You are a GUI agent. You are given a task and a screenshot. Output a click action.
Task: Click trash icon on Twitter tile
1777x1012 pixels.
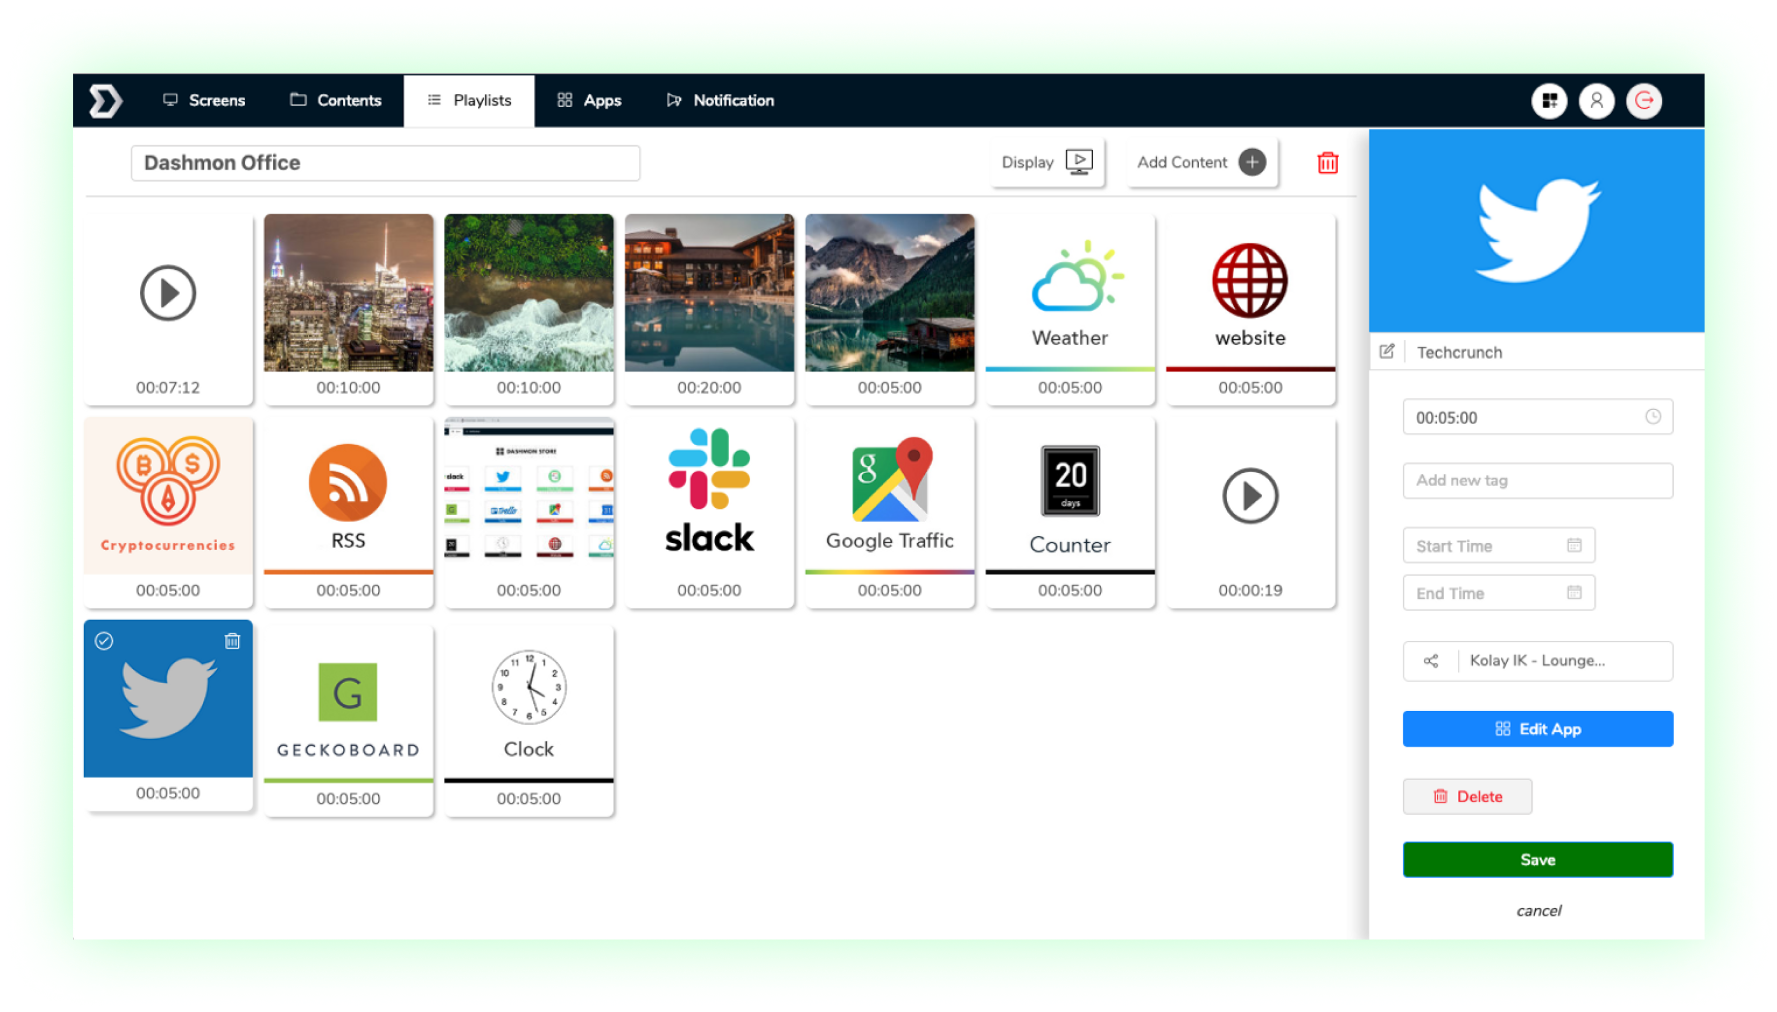[x=232, y=641]
